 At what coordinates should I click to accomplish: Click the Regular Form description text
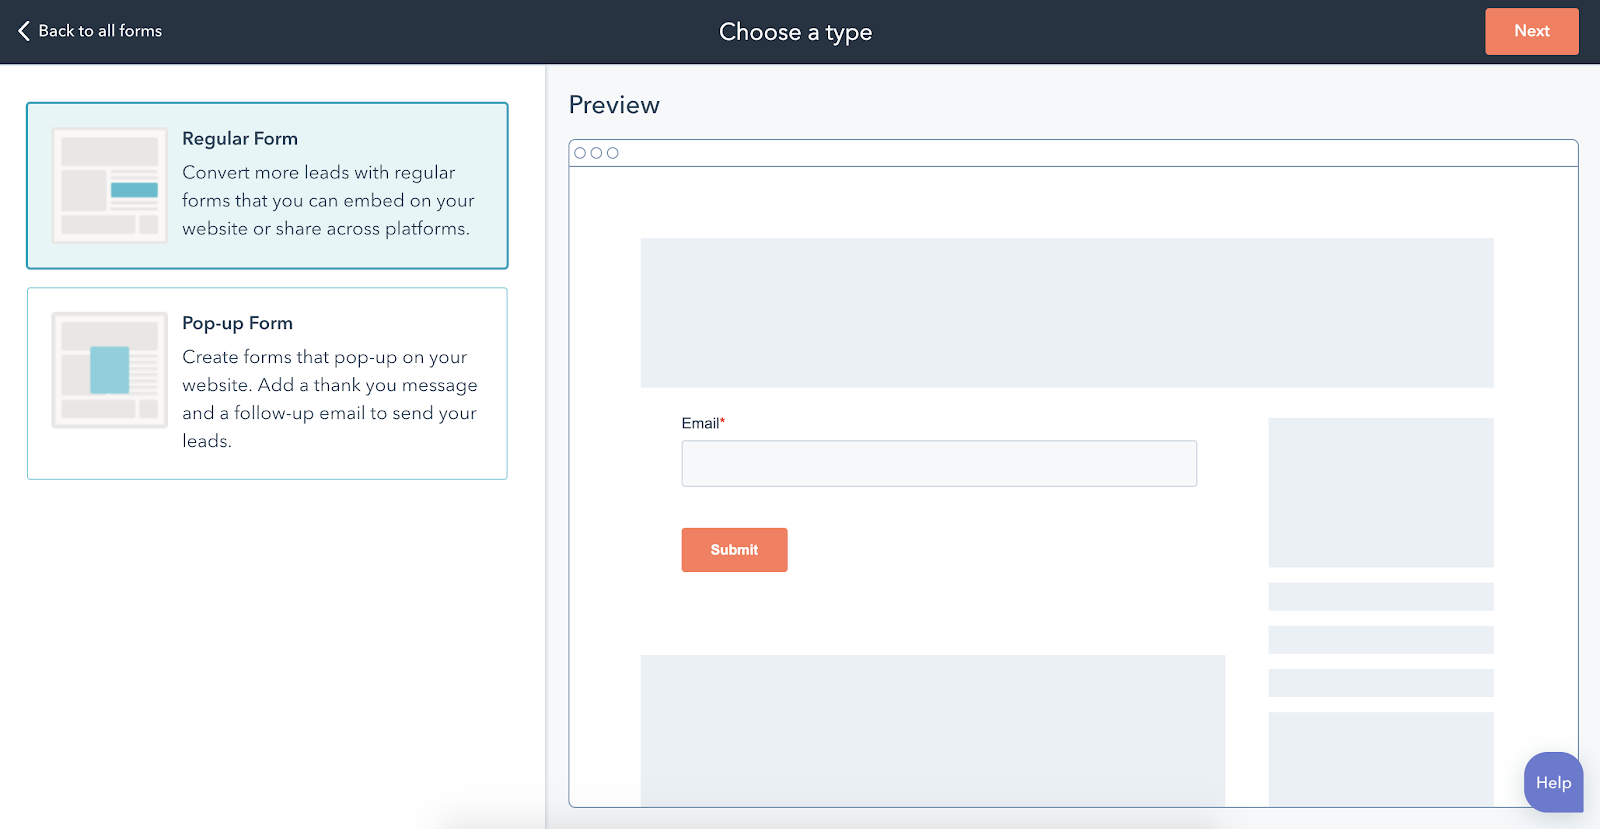click(x=328, y=201)
